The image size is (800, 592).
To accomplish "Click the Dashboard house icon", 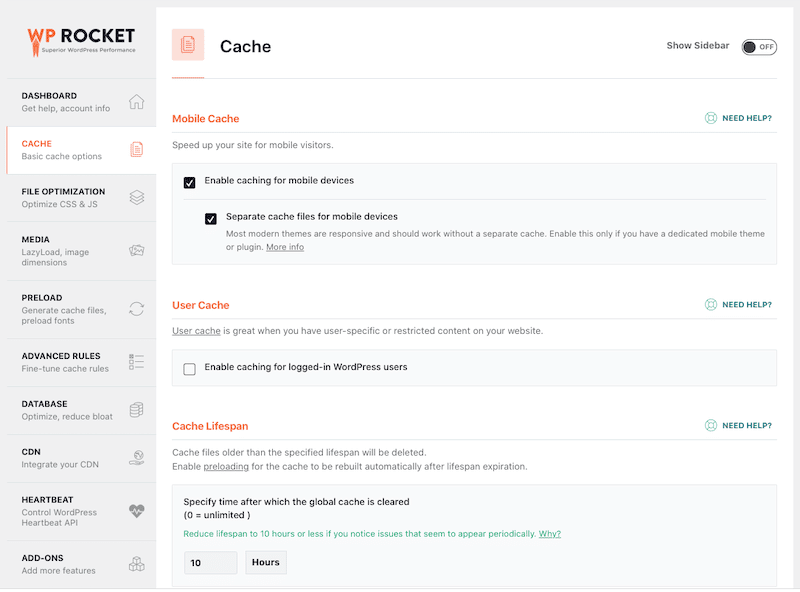I will [136, 102].
